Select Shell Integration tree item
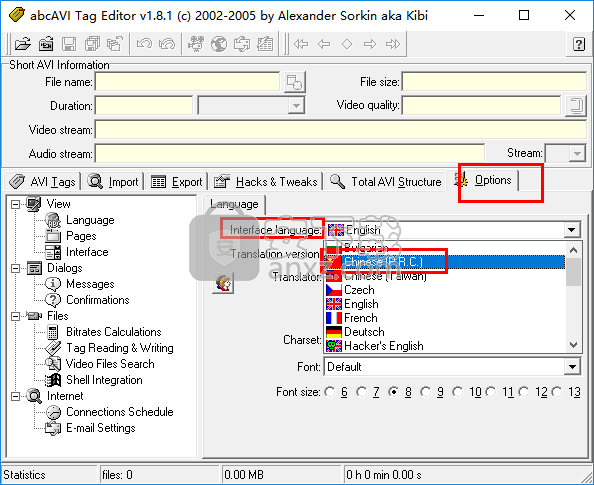The height and width of the screenshot is (485, 594). [x=104, y=380]
